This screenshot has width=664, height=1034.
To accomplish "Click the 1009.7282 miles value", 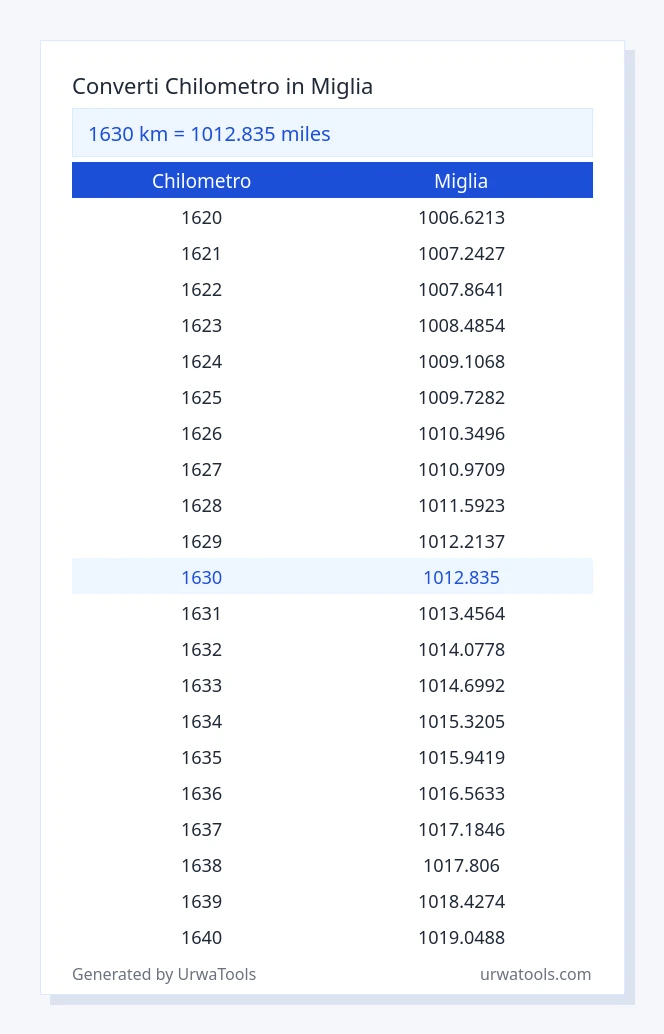I will pyautogui.click(x=461, y=398).
